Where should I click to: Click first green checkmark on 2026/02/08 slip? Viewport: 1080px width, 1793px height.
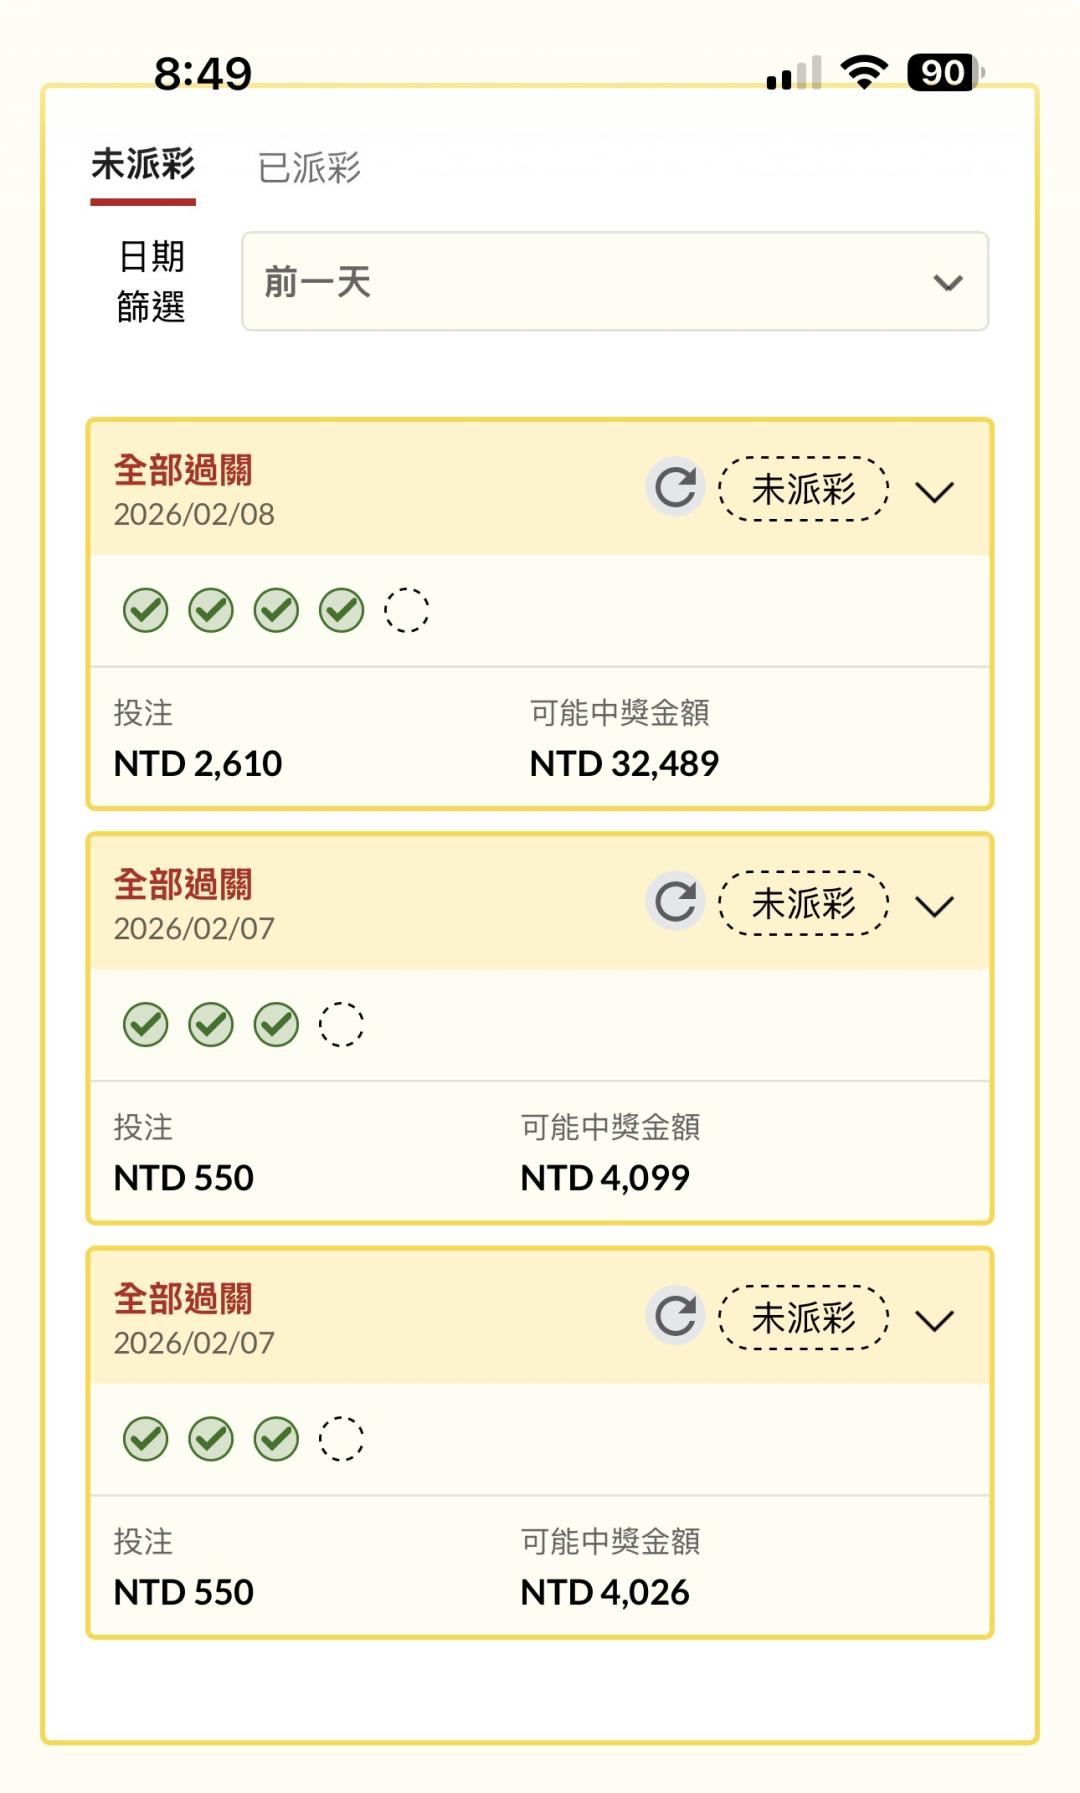point(146,610)
